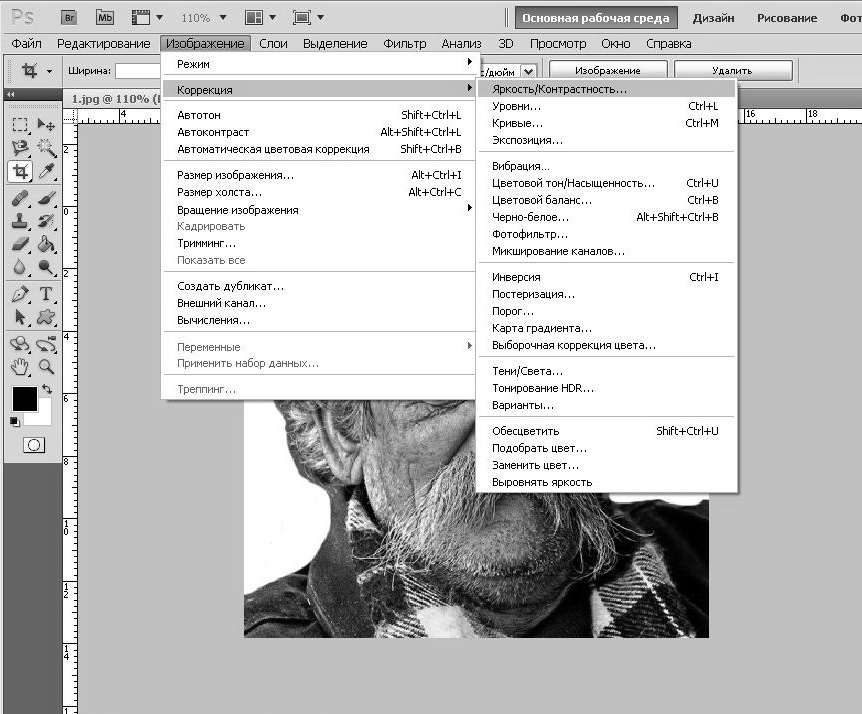Screen dimensions: 862x714
Task: Select the Type tool
Action: (x=46, y=294)
